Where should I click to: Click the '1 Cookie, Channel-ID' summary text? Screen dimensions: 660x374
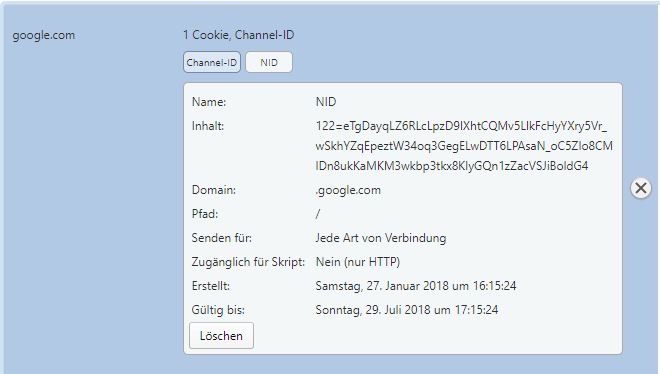tap(239, 35)
